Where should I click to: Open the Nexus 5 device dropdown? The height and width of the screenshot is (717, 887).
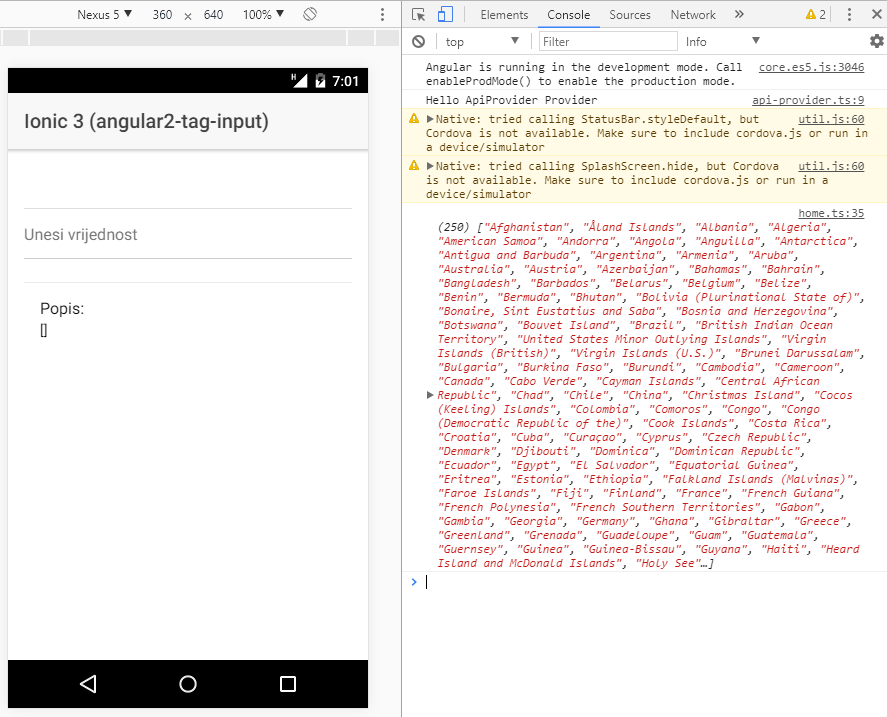105,15
